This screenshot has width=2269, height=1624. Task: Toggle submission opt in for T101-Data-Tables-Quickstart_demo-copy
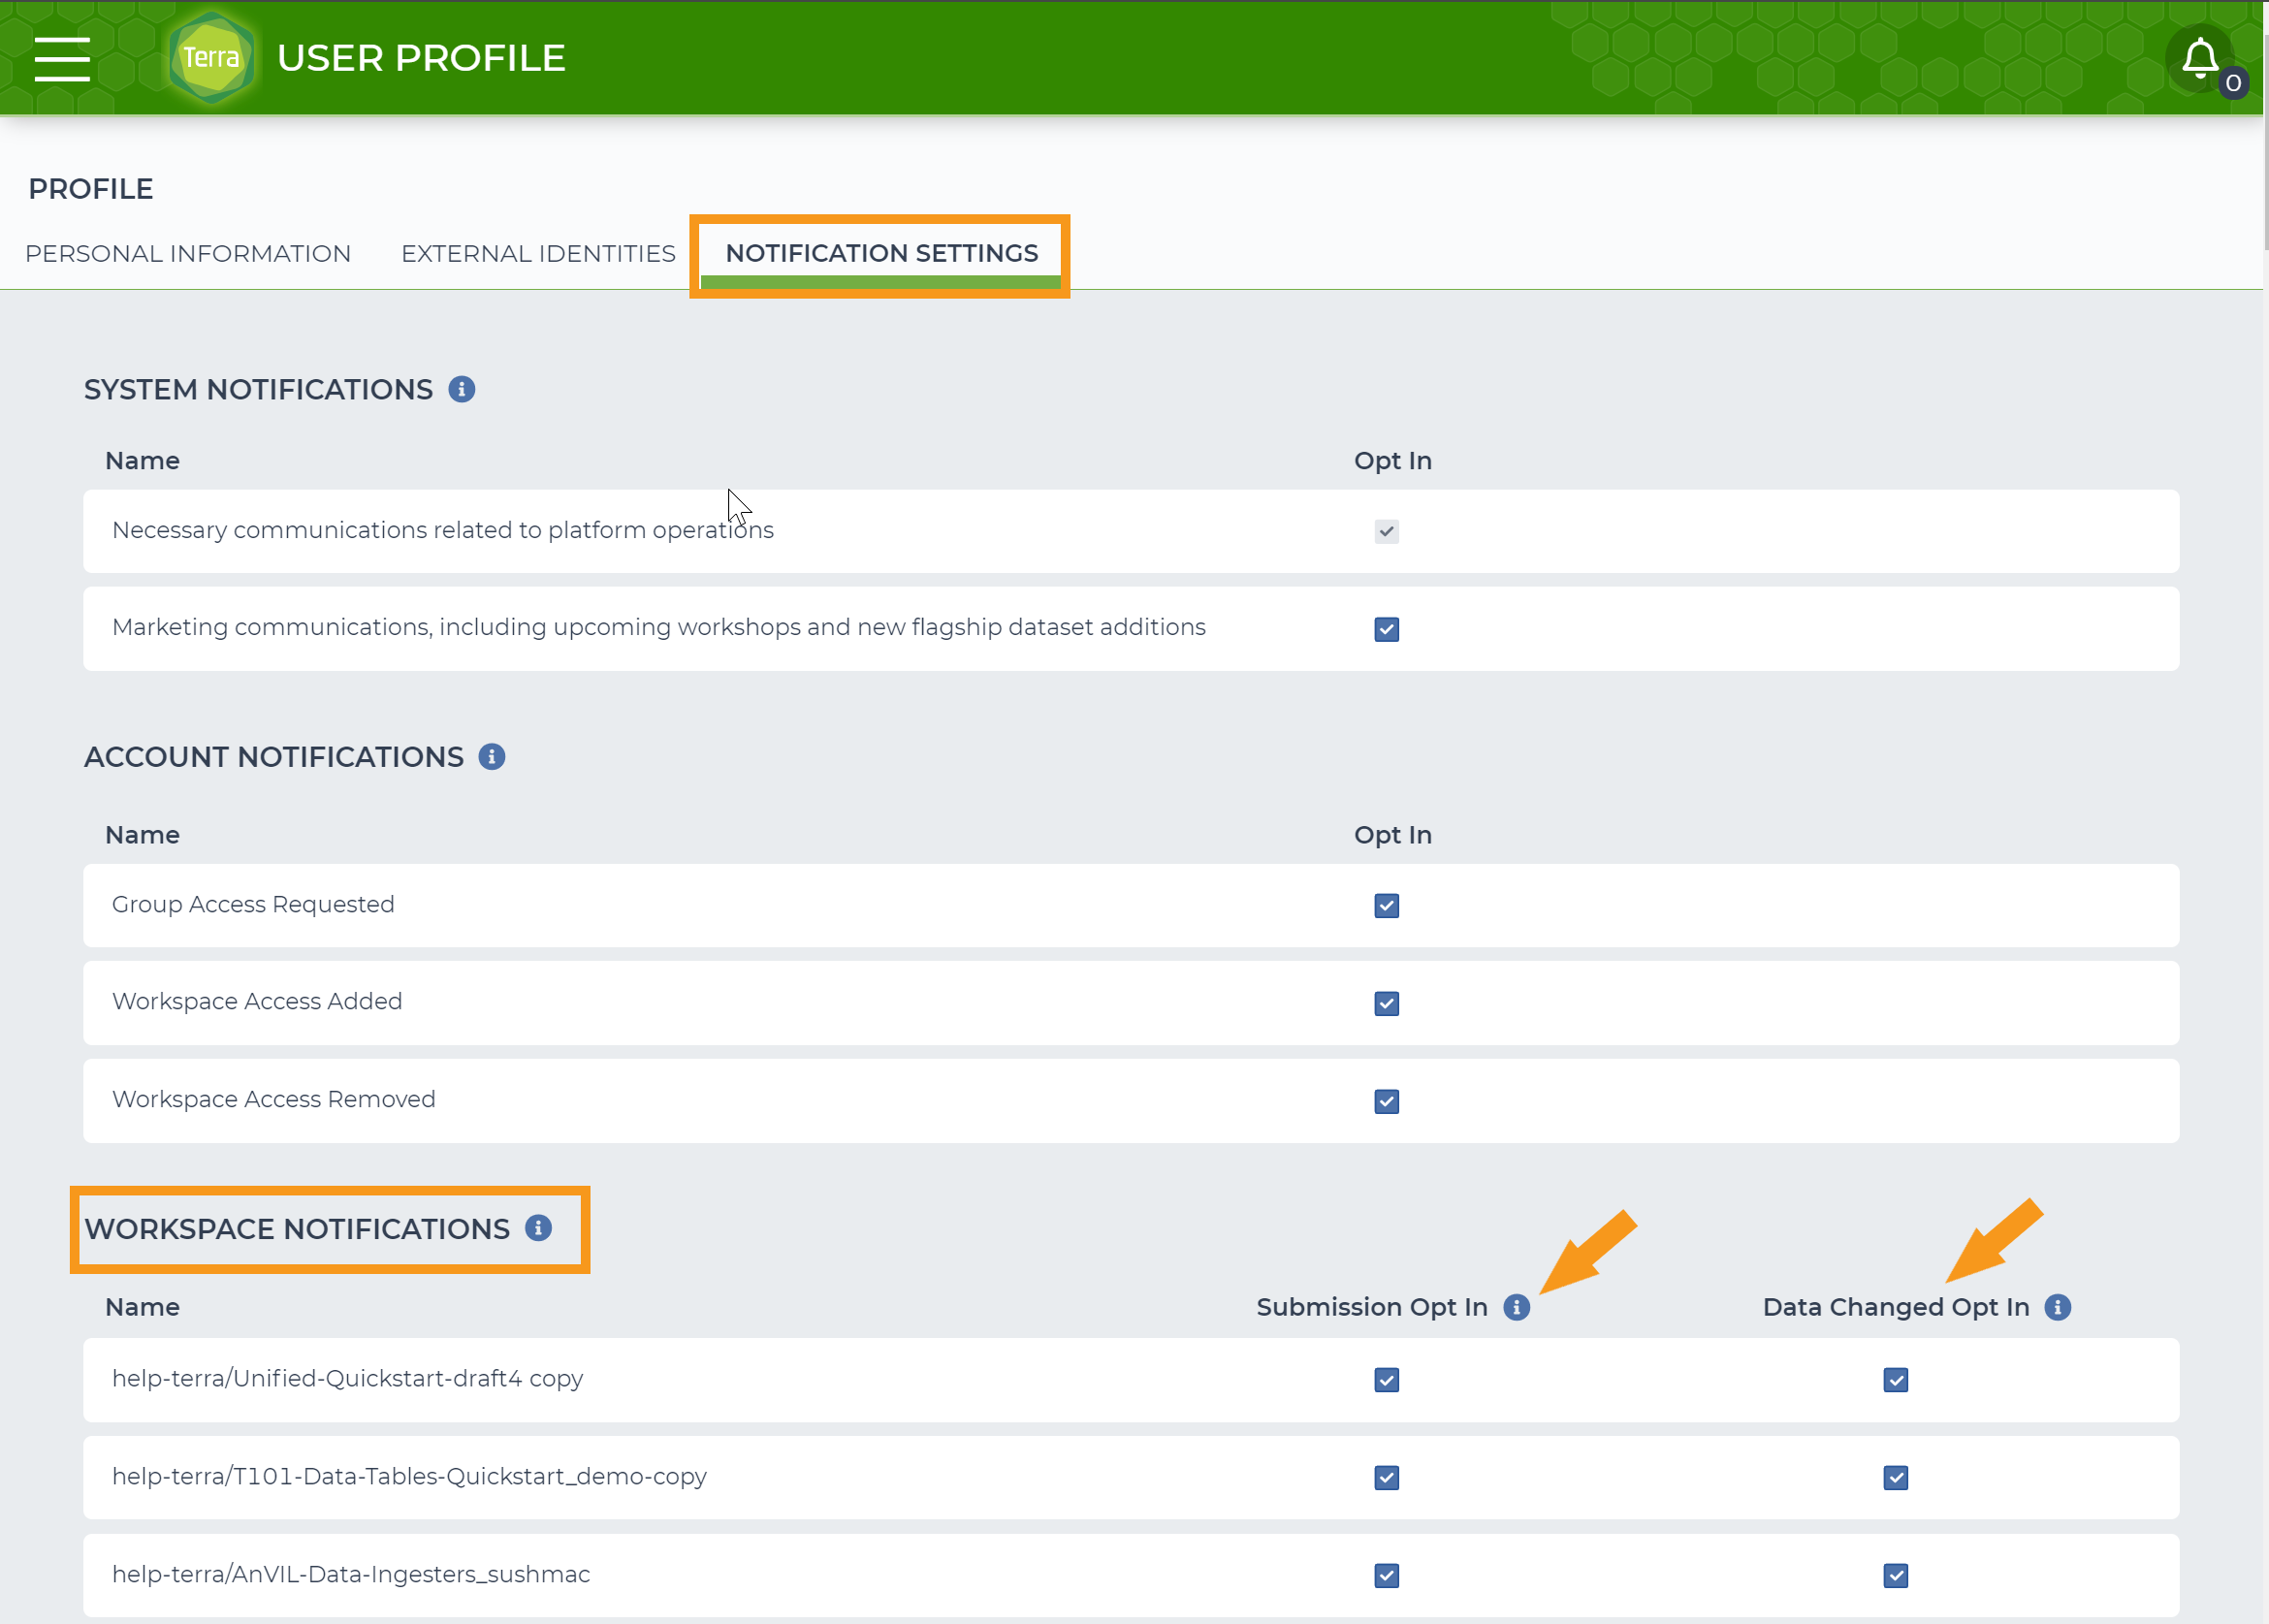[x=1387, y=1478]
